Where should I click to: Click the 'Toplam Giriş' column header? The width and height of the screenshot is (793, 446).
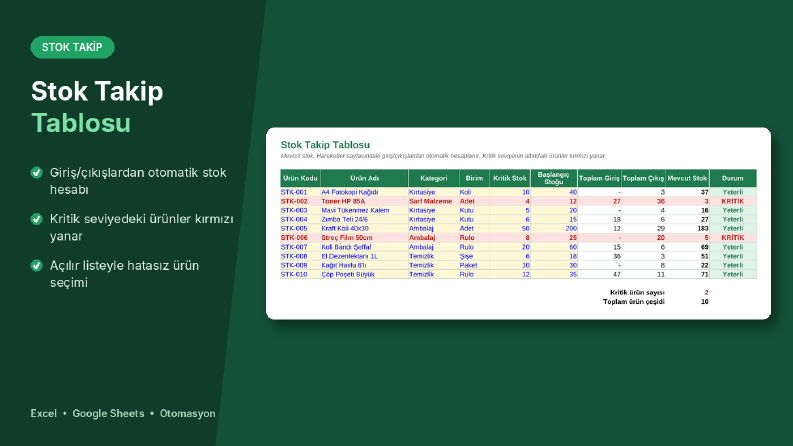599,178
